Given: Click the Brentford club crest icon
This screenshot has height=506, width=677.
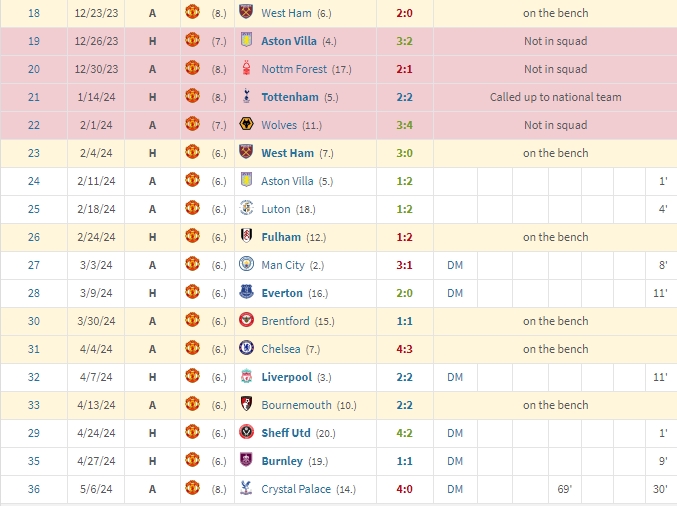Looking at the screenshot, I should pos(246,320).
